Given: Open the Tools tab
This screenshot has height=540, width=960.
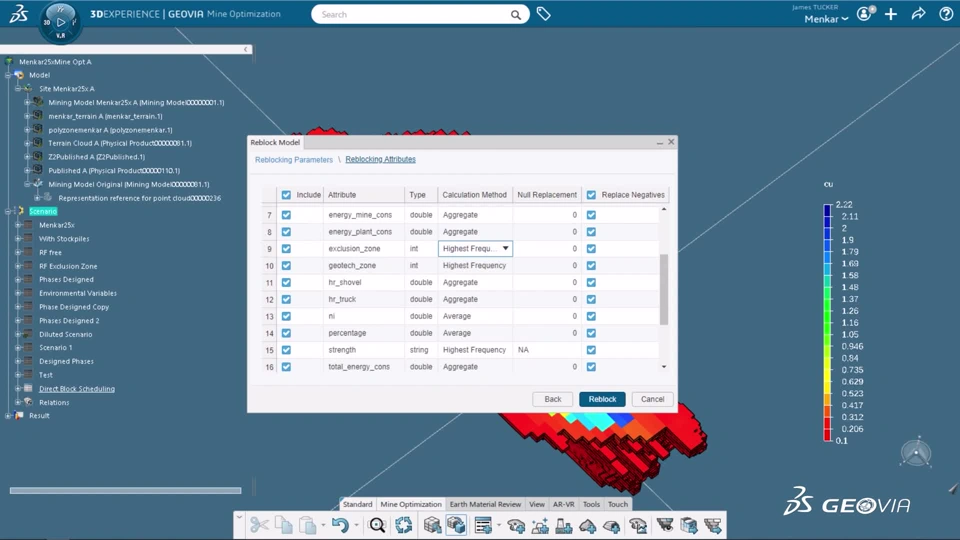Looking at the screenshot, I should tap(591, 504).
